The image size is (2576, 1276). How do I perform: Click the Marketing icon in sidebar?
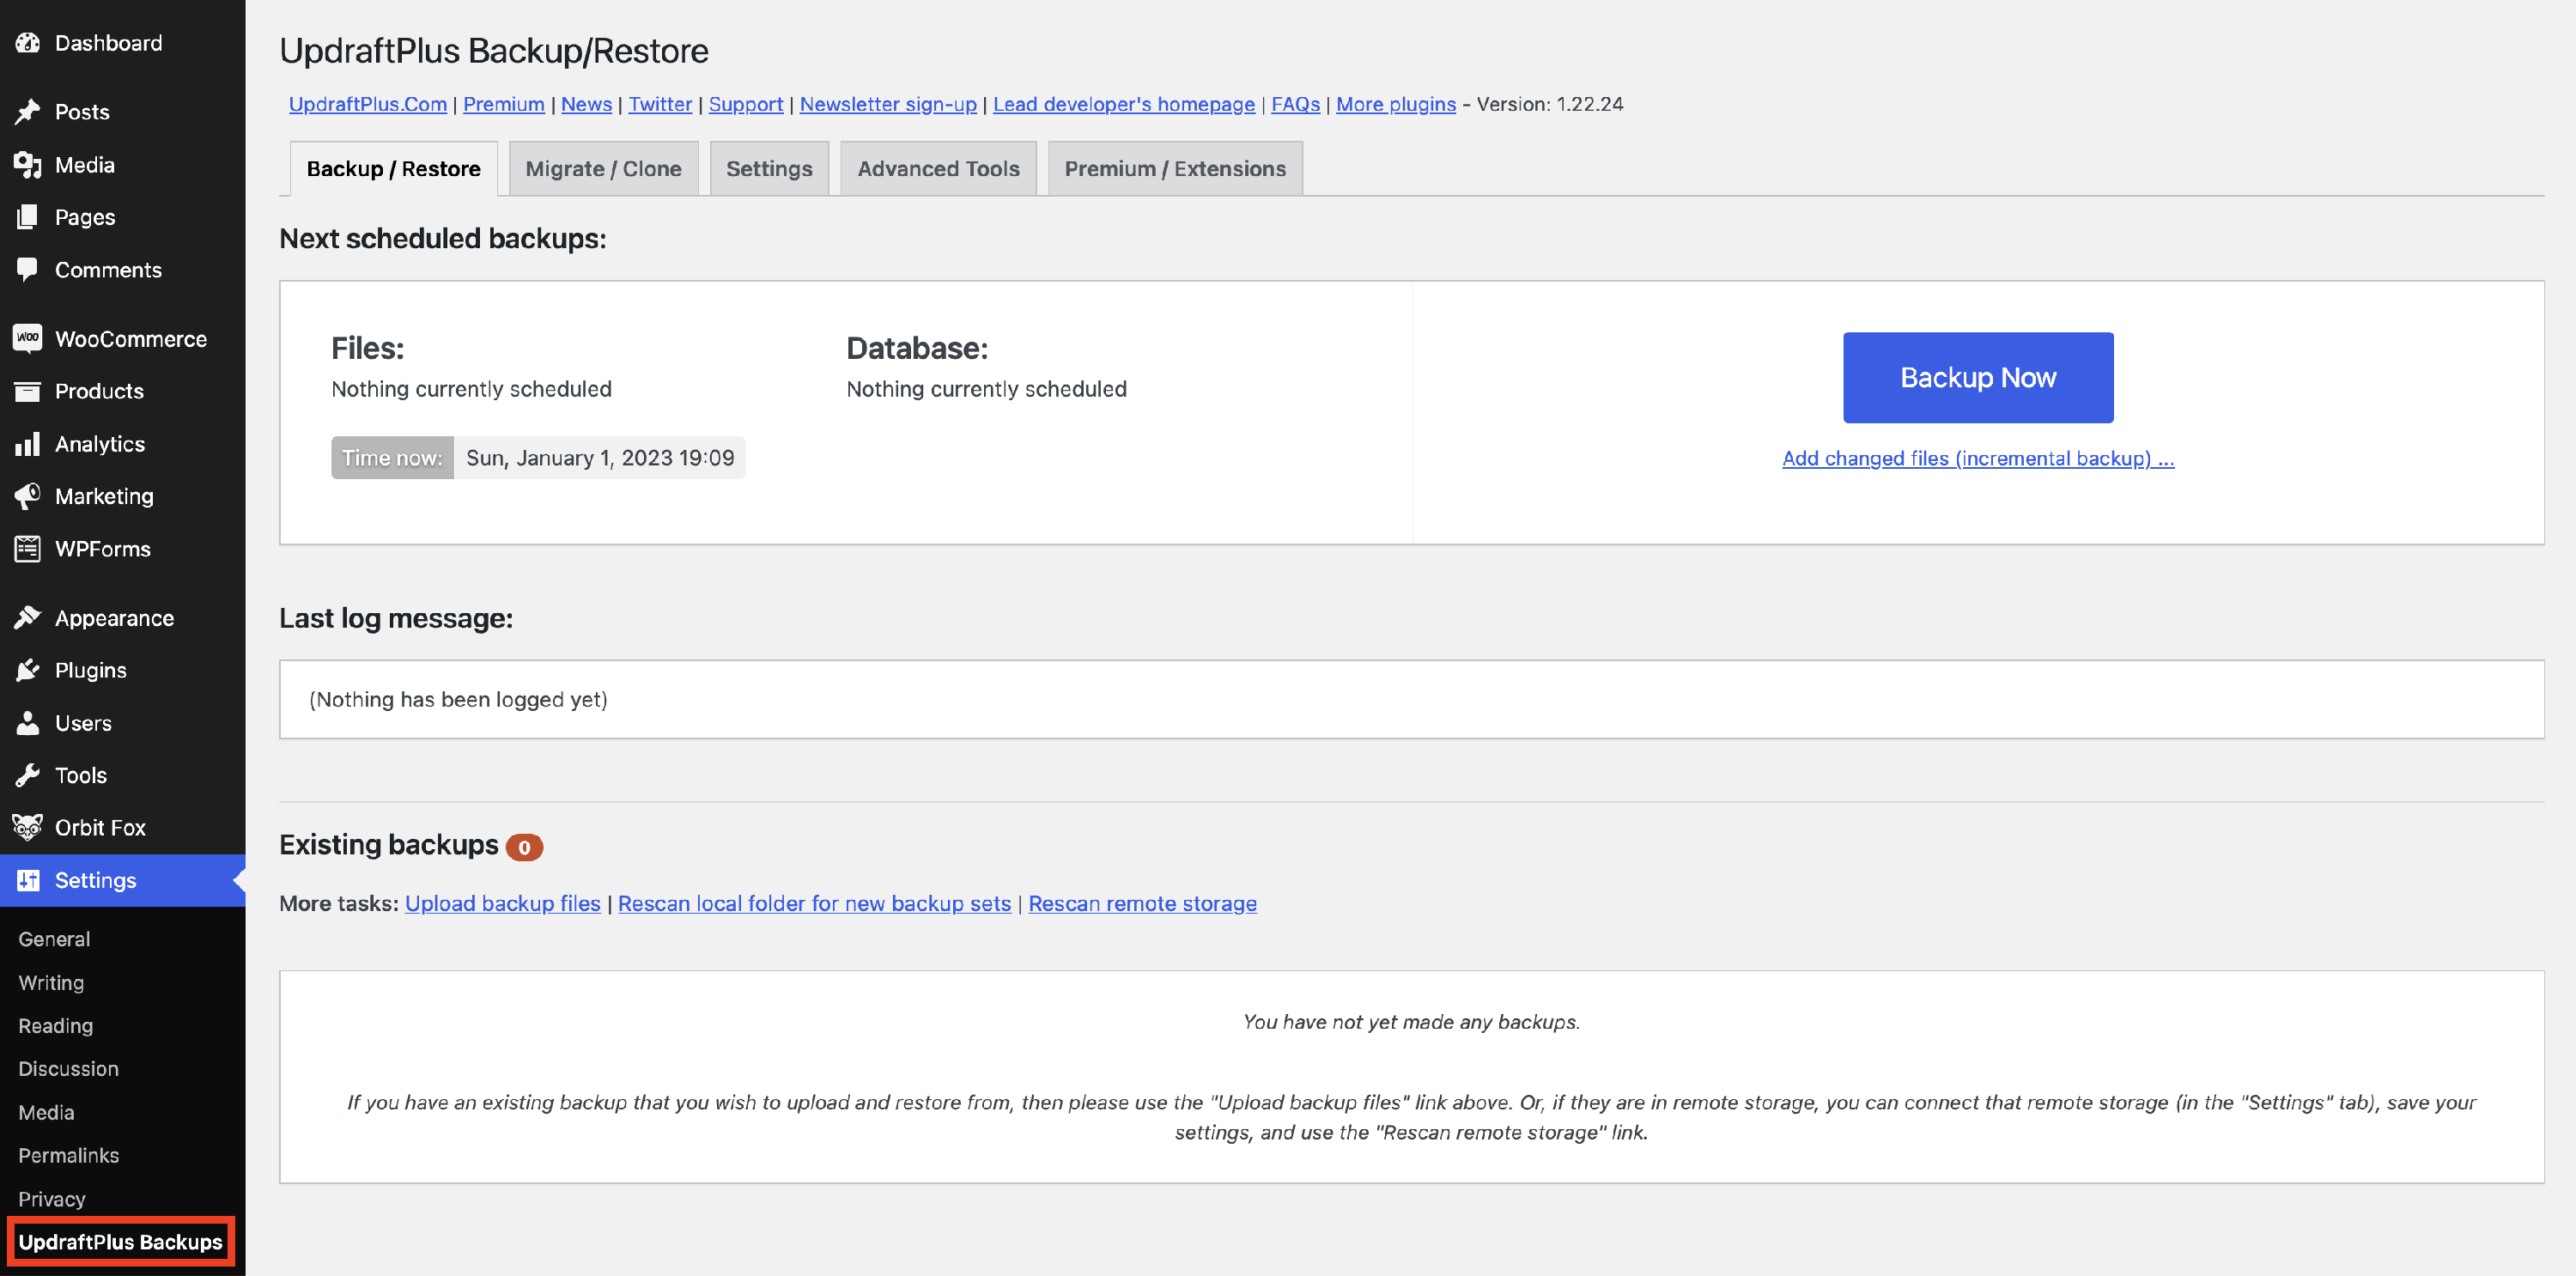click(28, 495)
